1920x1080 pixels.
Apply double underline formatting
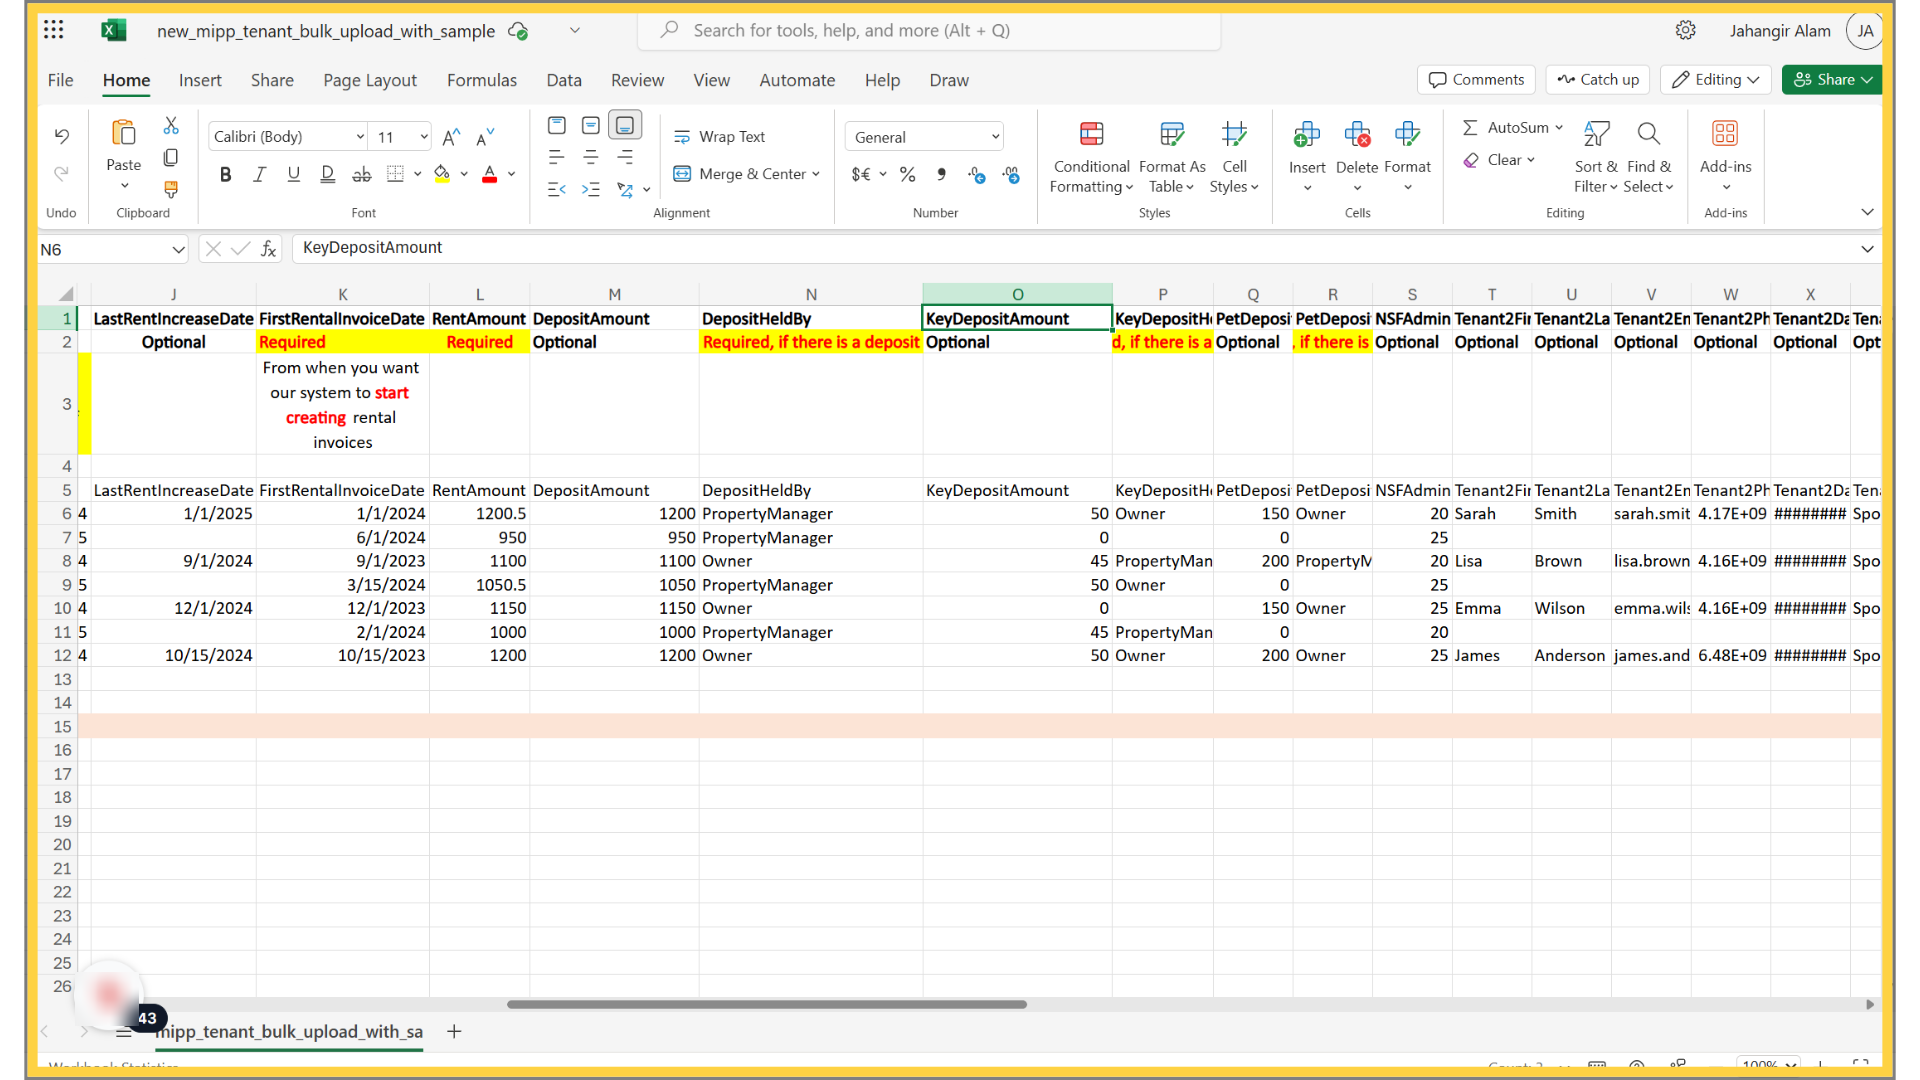(x=327, y=174)
